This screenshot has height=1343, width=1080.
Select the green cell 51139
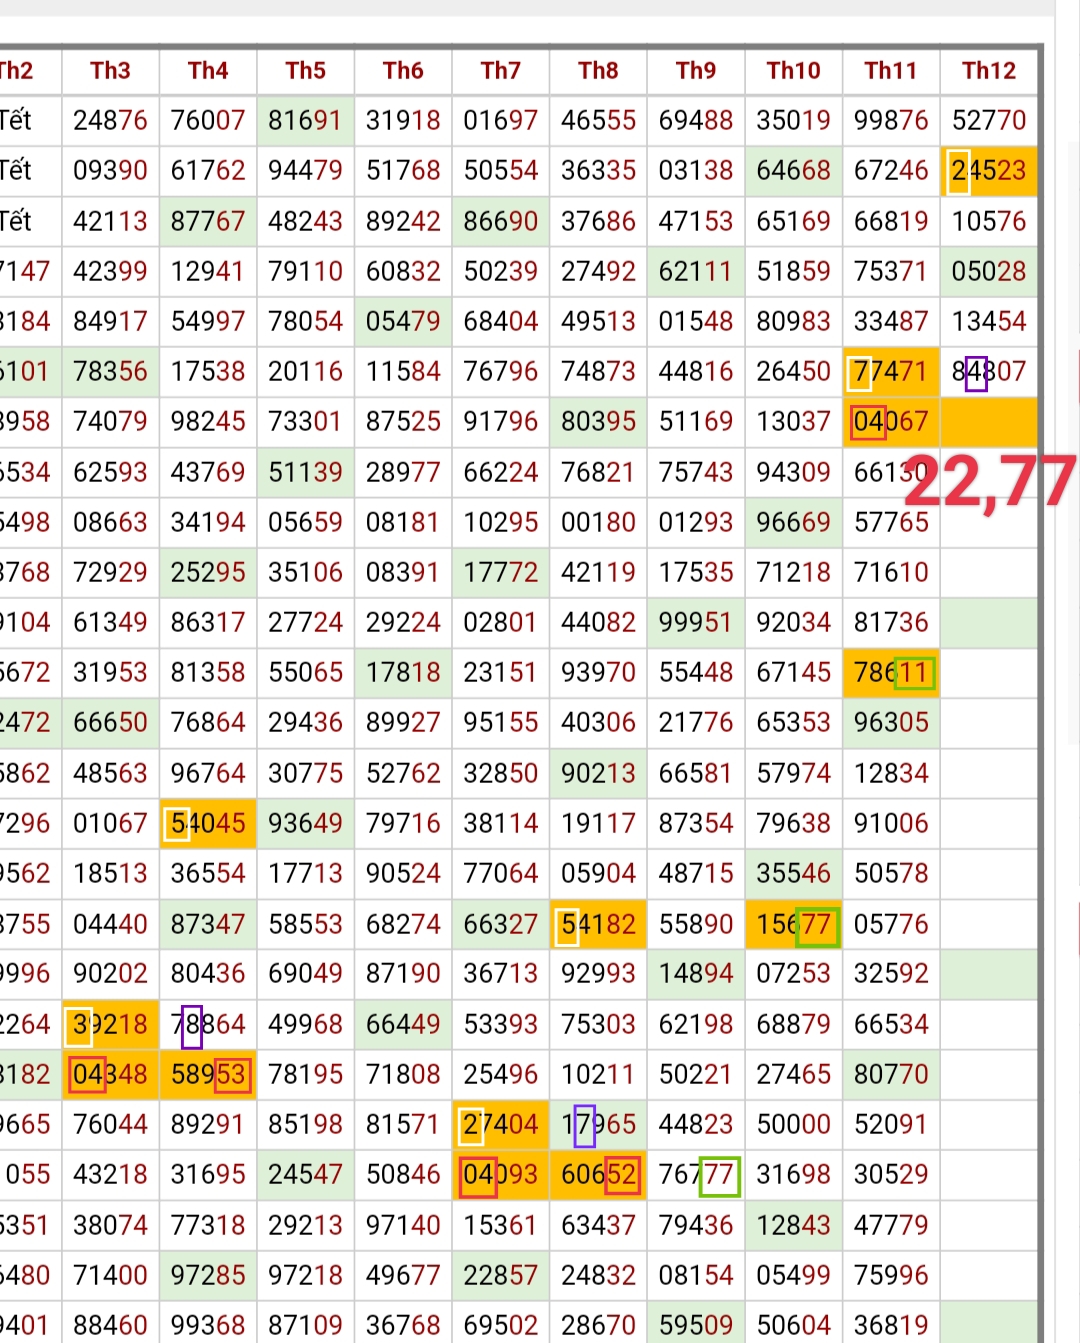pyautogui.click(x=305, y=472)
